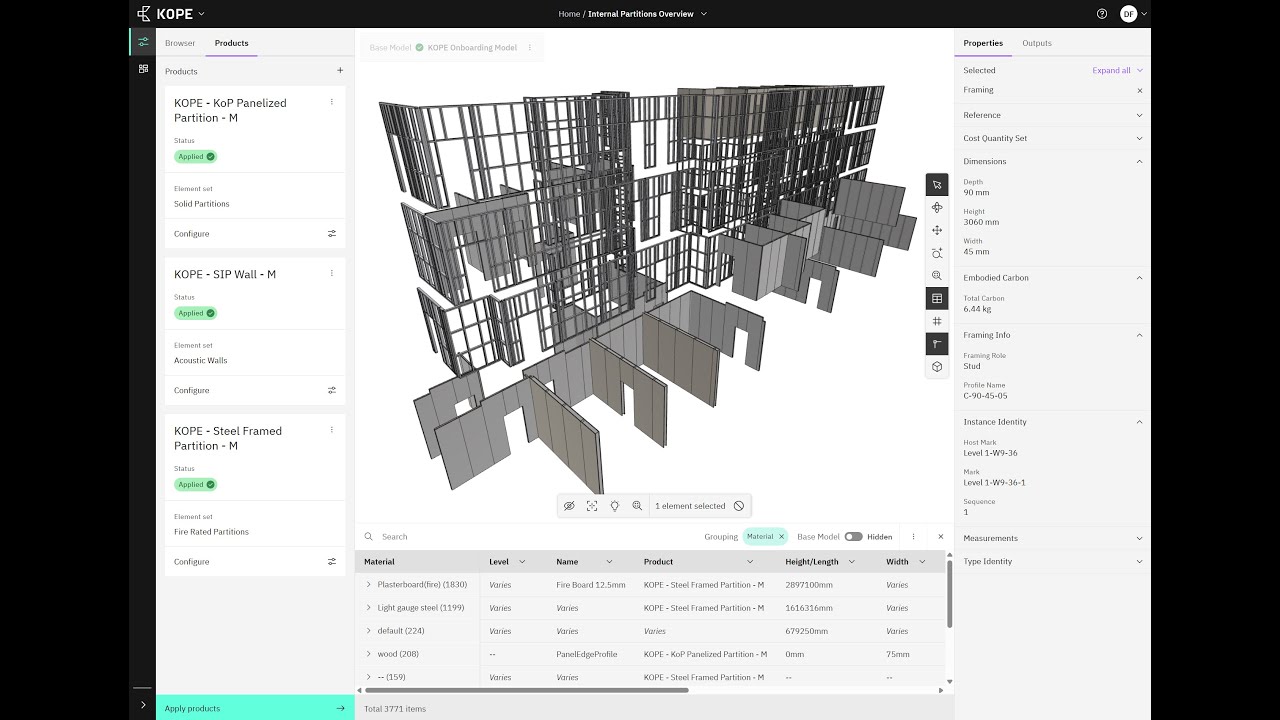Select the cursor selection tool
1280x720 pixels.
937,185
